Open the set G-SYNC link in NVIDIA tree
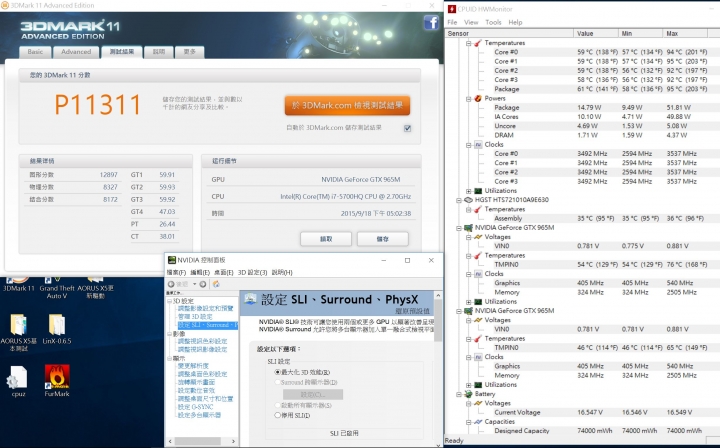The width and height of the screenshot is (720, 448). point(196,407)
